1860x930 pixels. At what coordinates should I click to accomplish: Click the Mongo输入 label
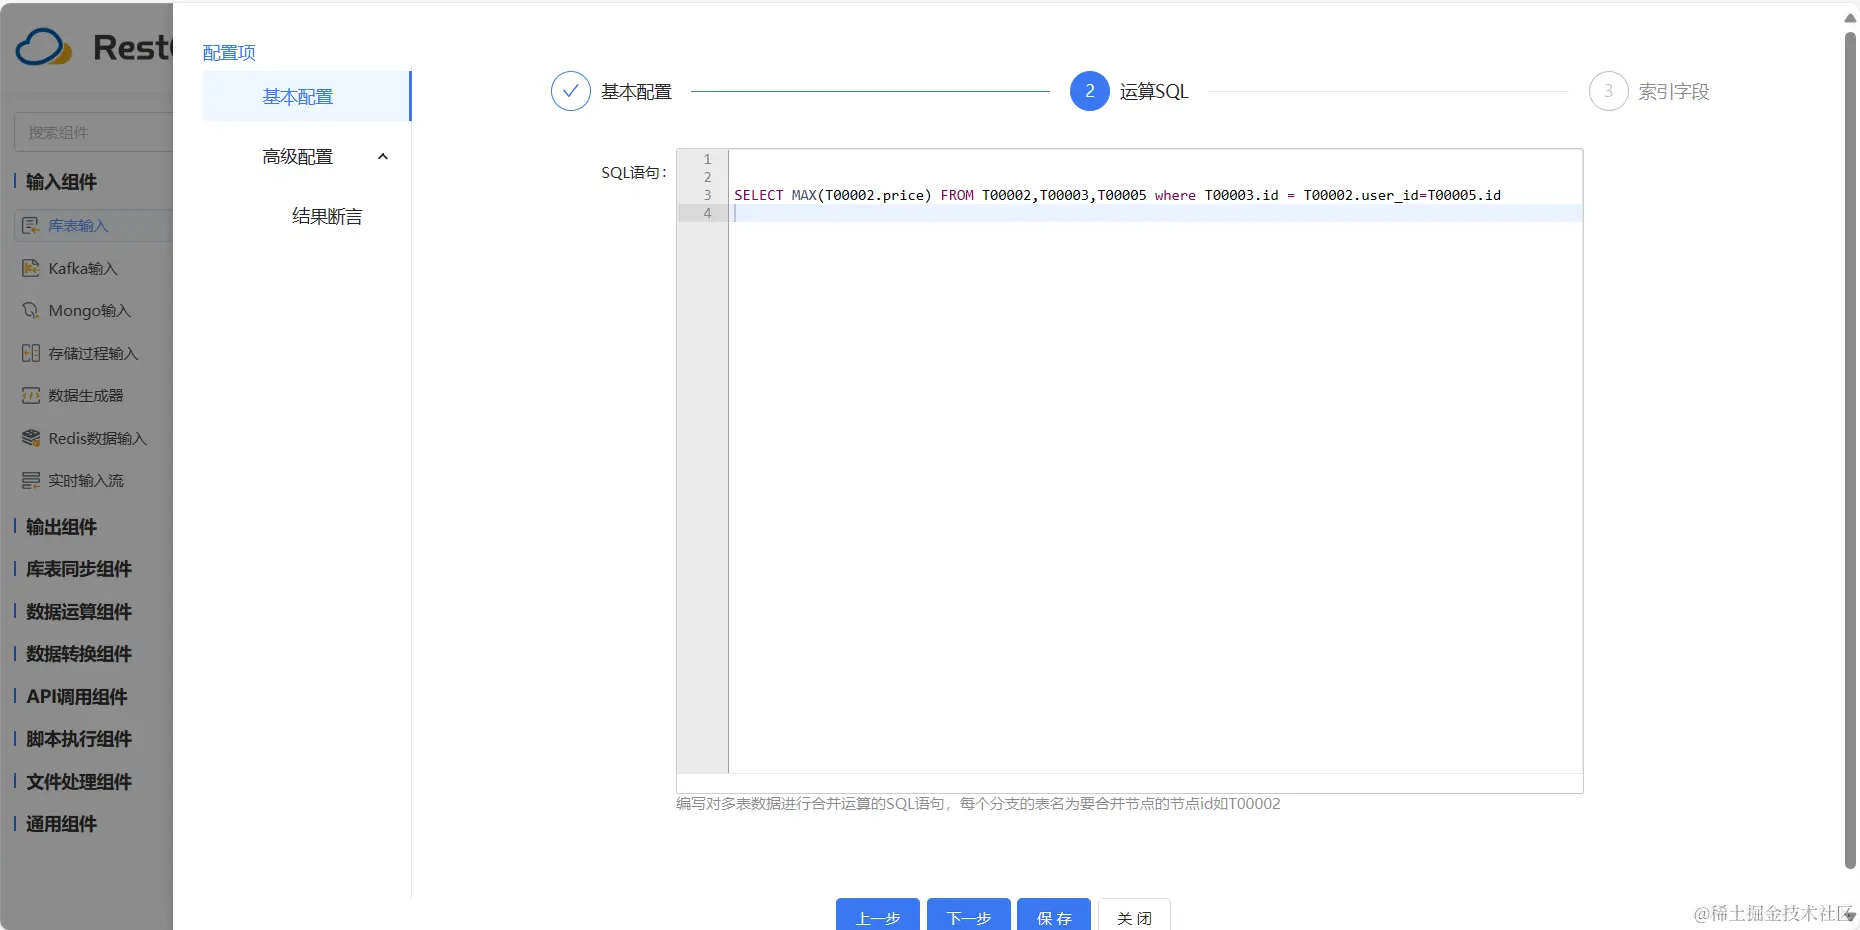[90, 311]
